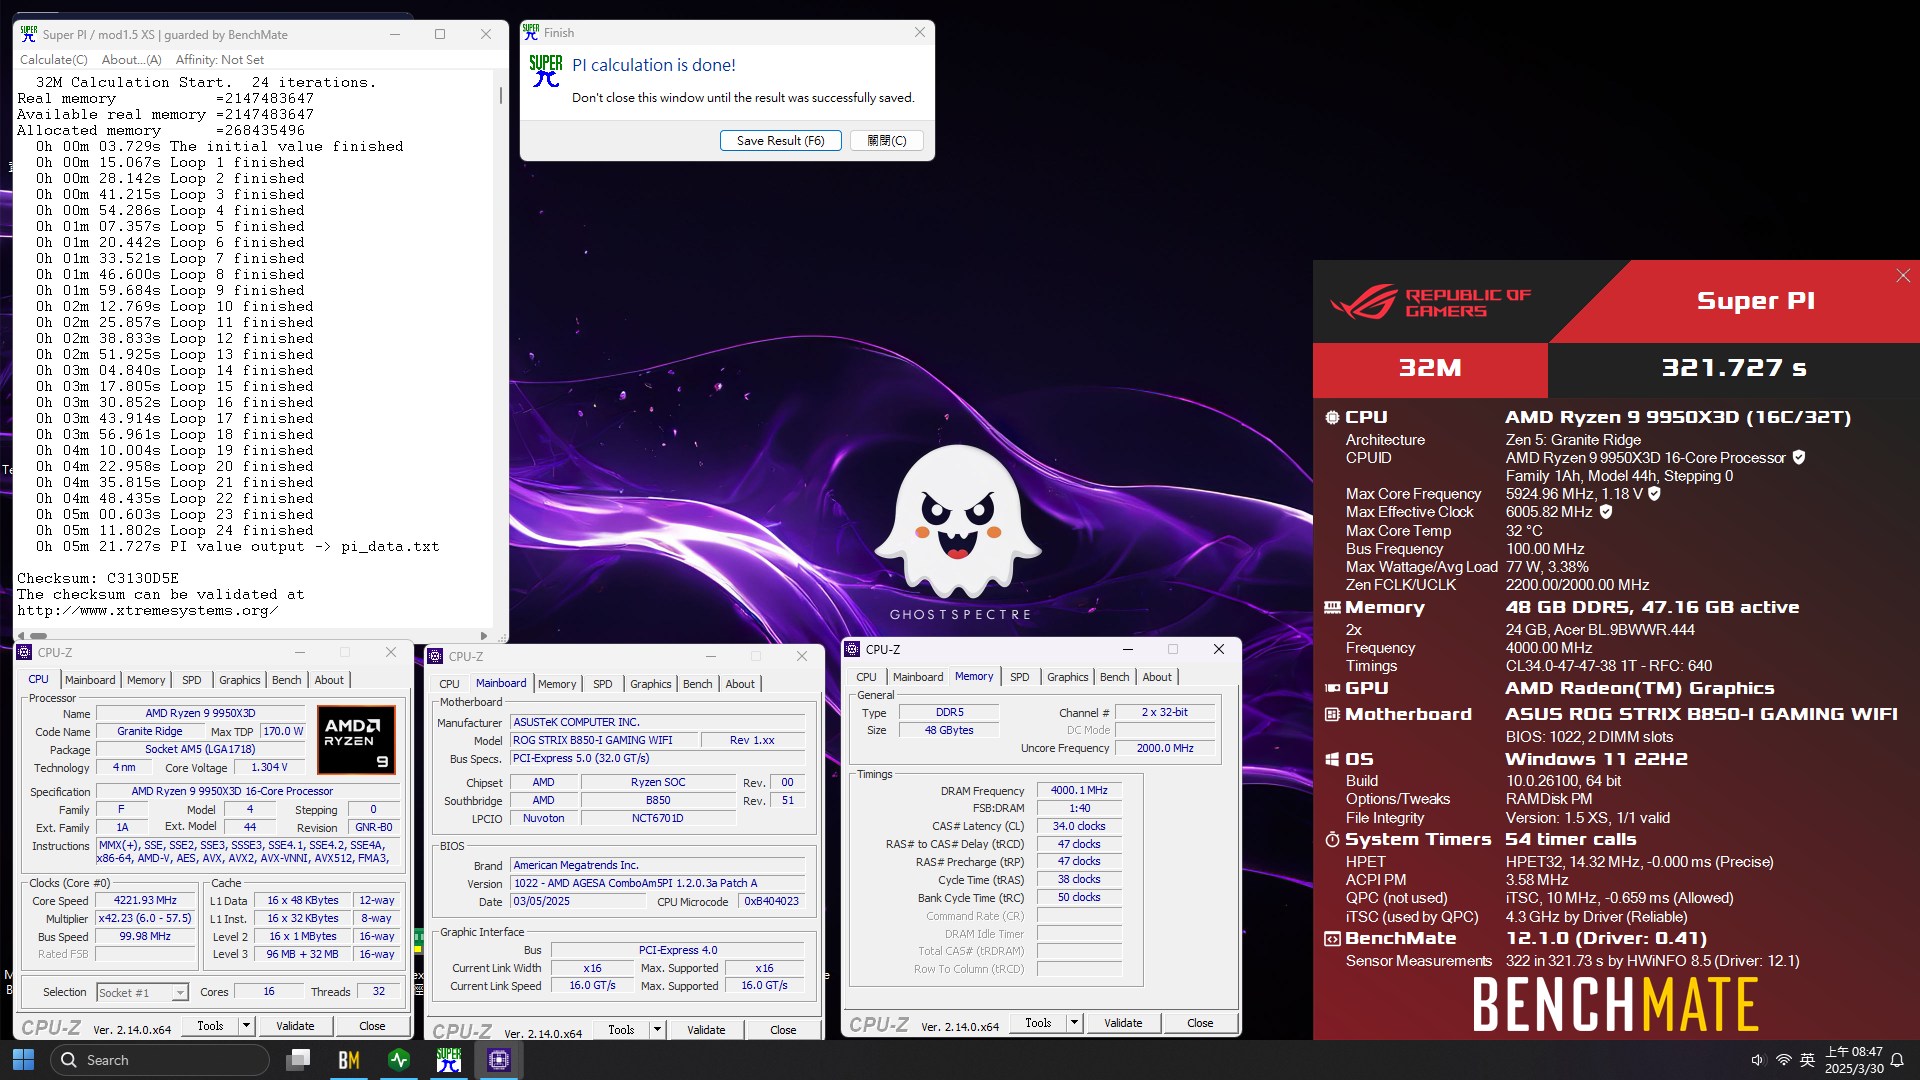Click the BENCHMATE logo
This screenshot has height=1080, width=1920.
[1615, 1005]
